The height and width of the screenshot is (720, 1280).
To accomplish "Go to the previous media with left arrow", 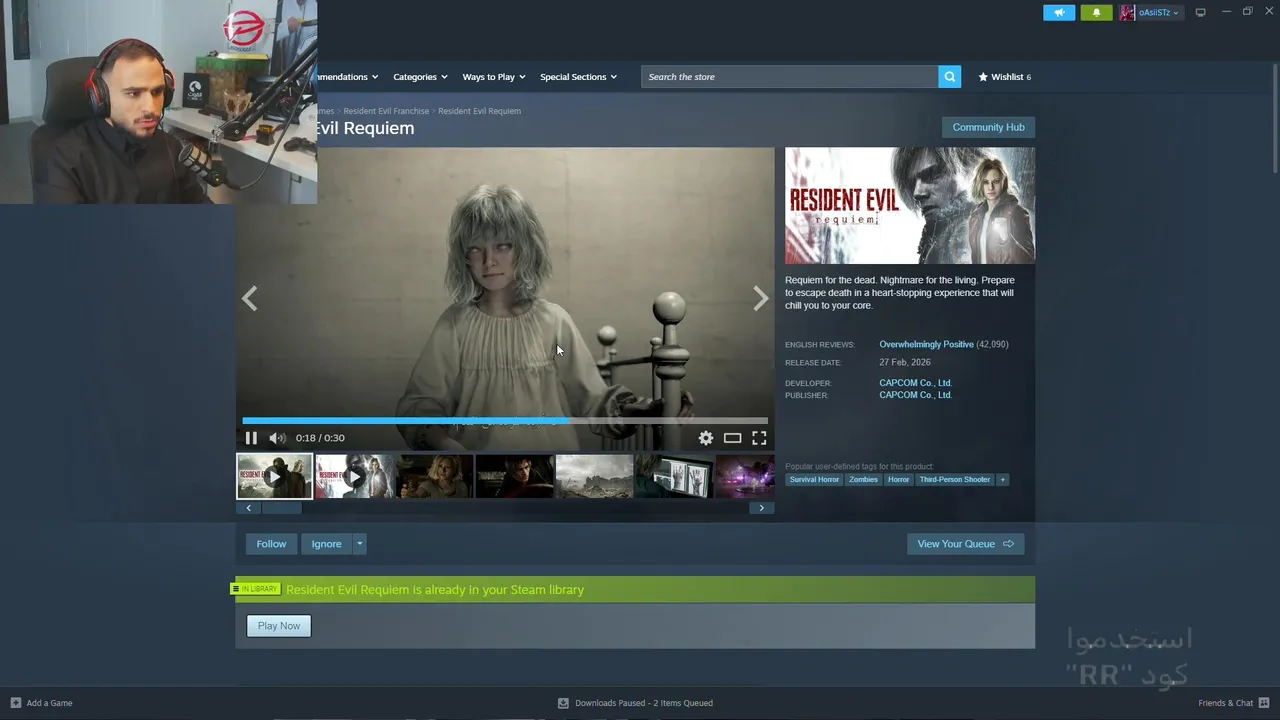I will point(250,298).
